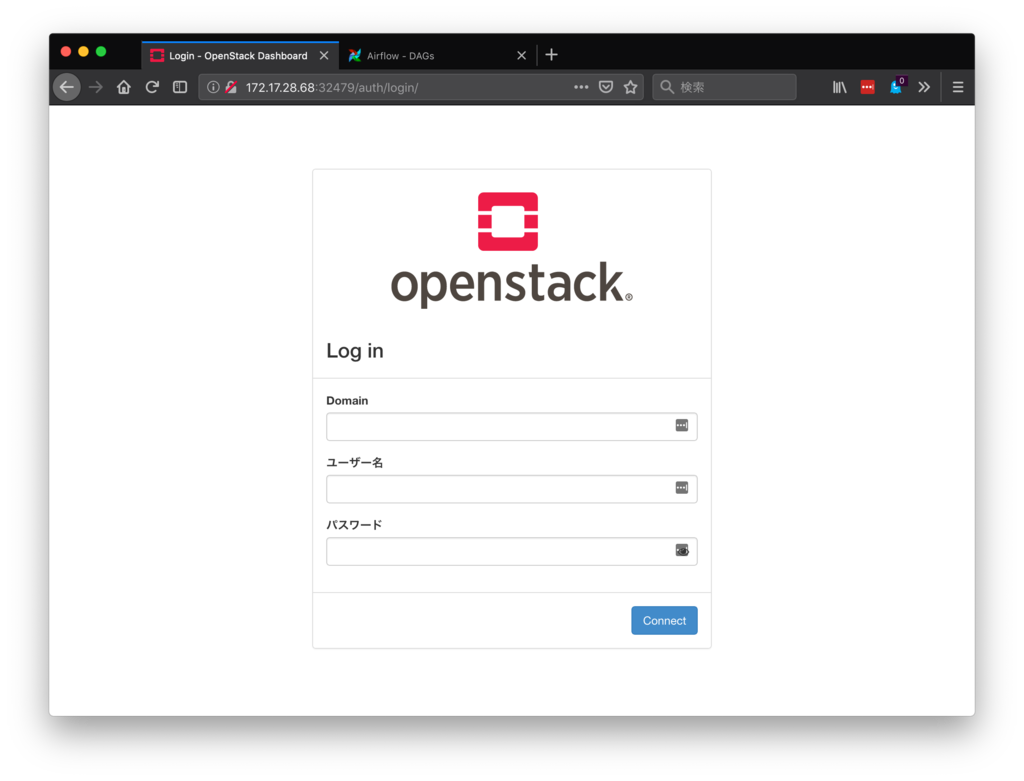Switch to the Airflow - DAGs tab
The image size is (1024, 781).
[x=438, y=56]
